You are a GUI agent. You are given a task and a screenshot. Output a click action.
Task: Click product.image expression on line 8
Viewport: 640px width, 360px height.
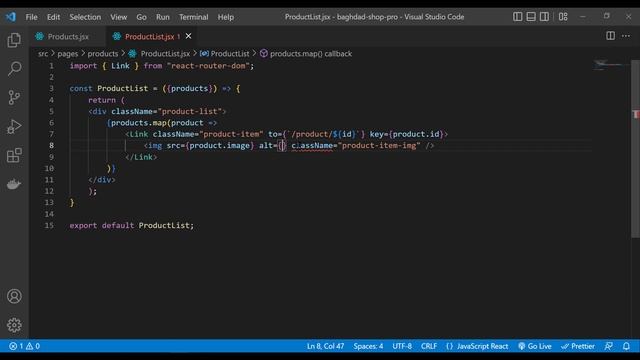(x=220, y=146)
